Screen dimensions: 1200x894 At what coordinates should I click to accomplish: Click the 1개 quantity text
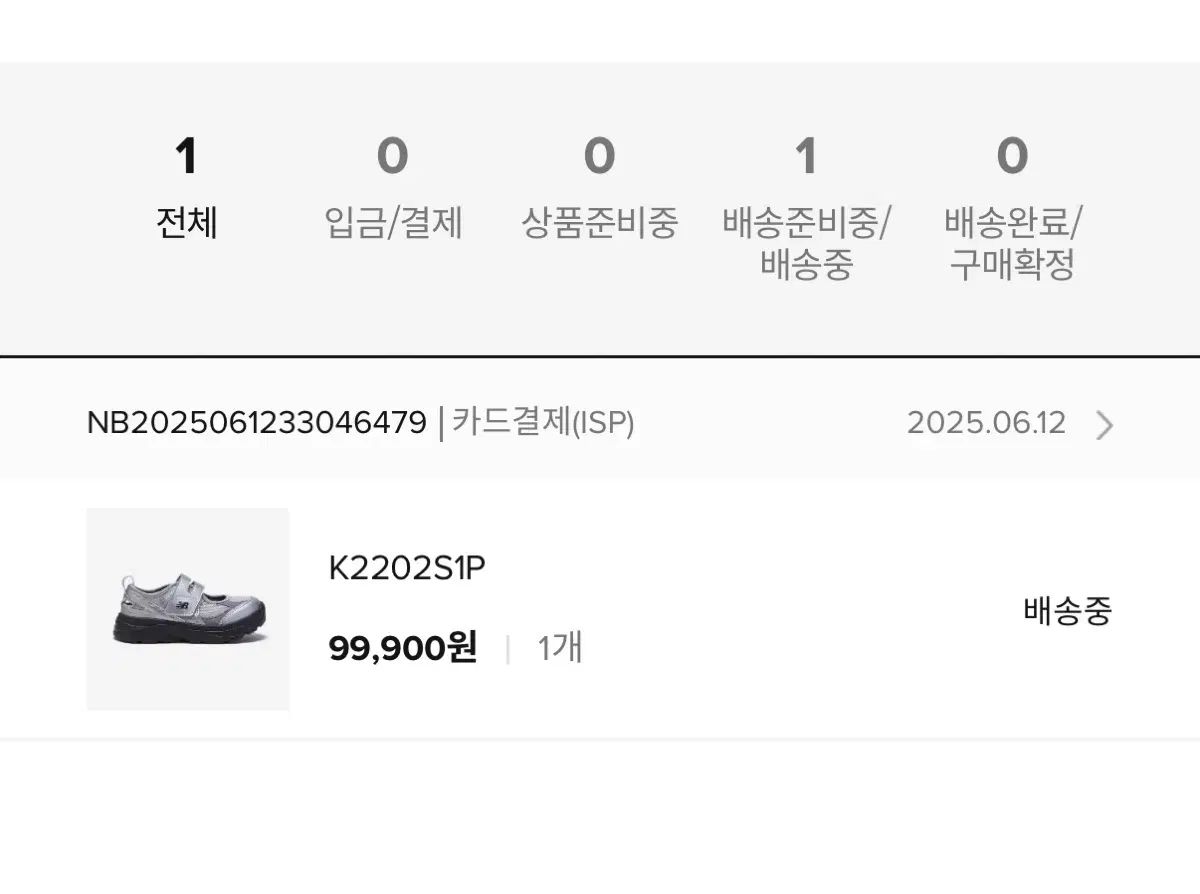(560, 649)
